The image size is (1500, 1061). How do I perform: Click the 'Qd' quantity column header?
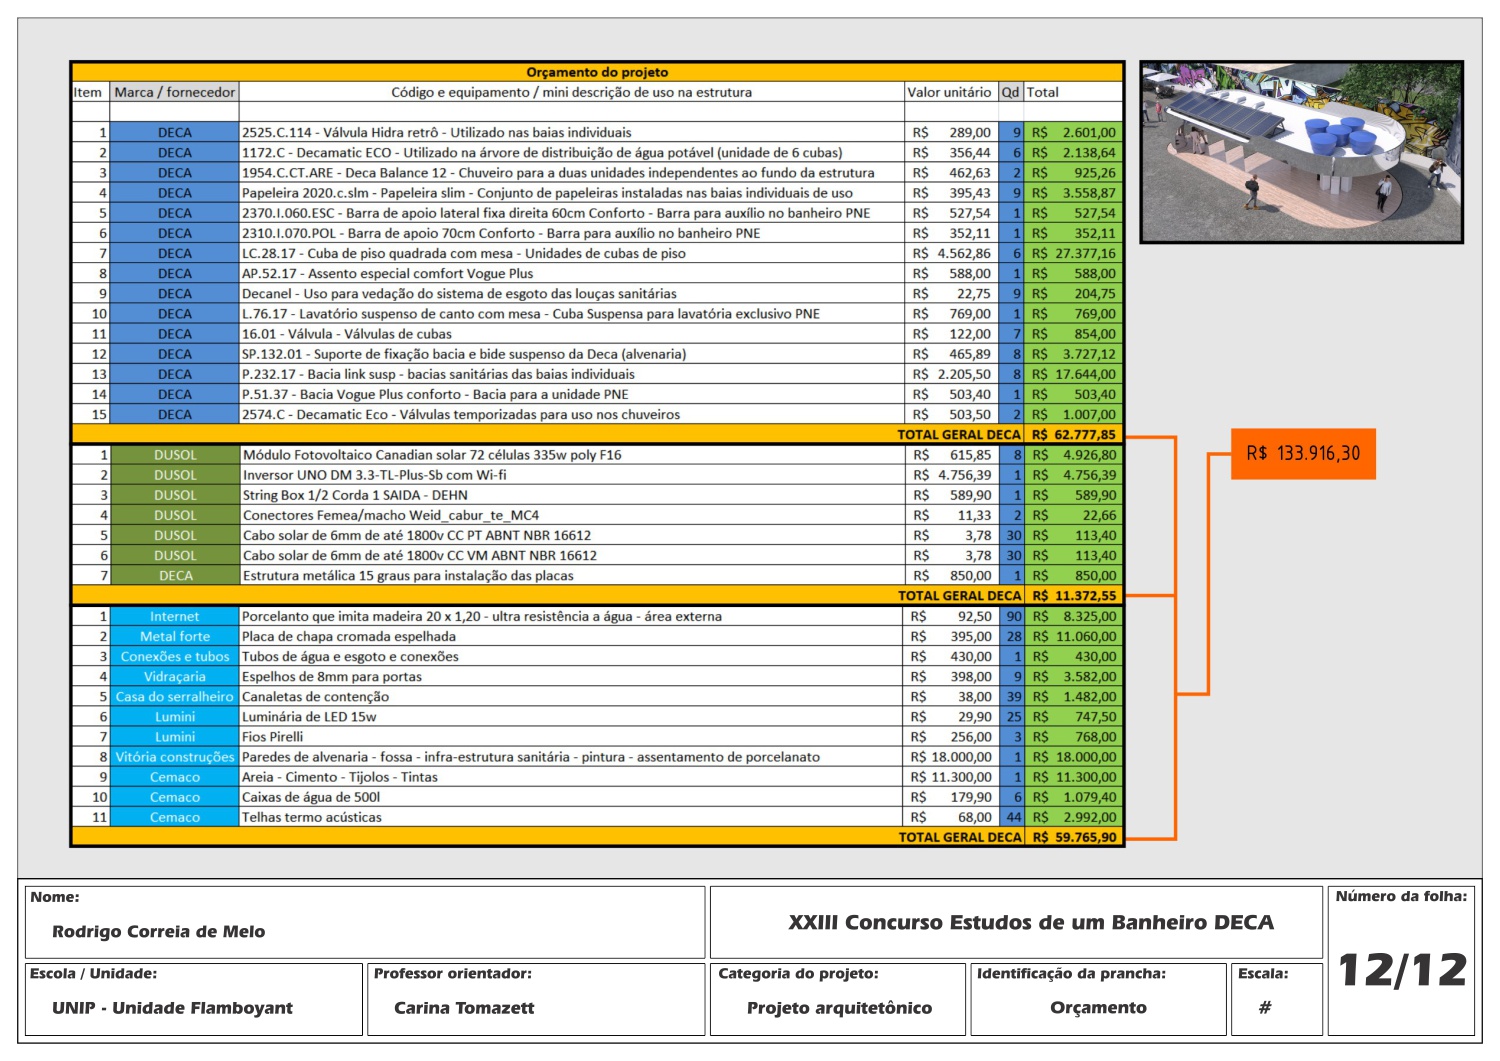coord(1011,92)
